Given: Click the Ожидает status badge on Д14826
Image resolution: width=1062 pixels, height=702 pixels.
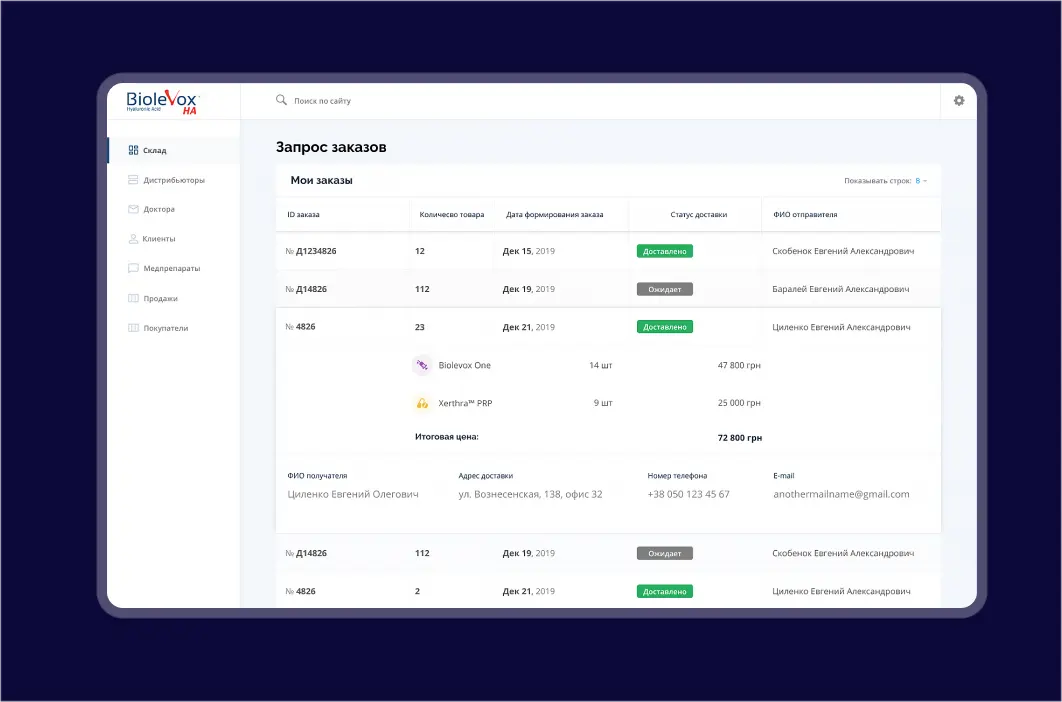Looking at the screenshot, I should pos(663,289).
